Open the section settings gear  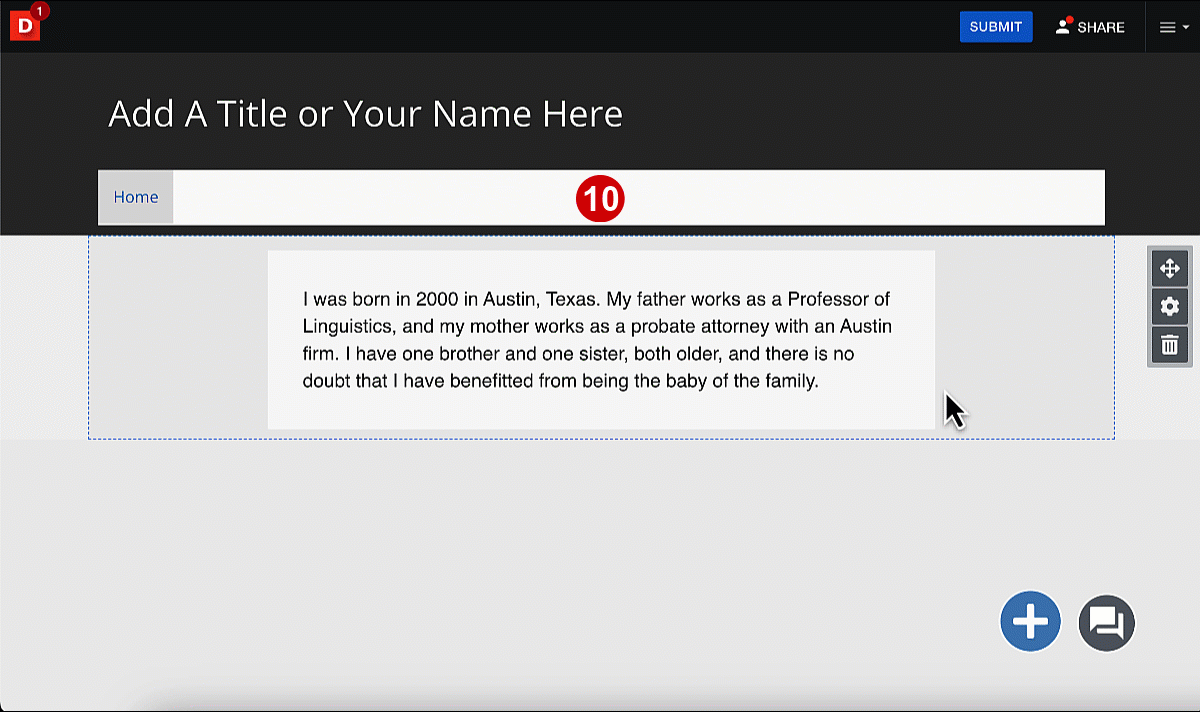coord(1169,307)
